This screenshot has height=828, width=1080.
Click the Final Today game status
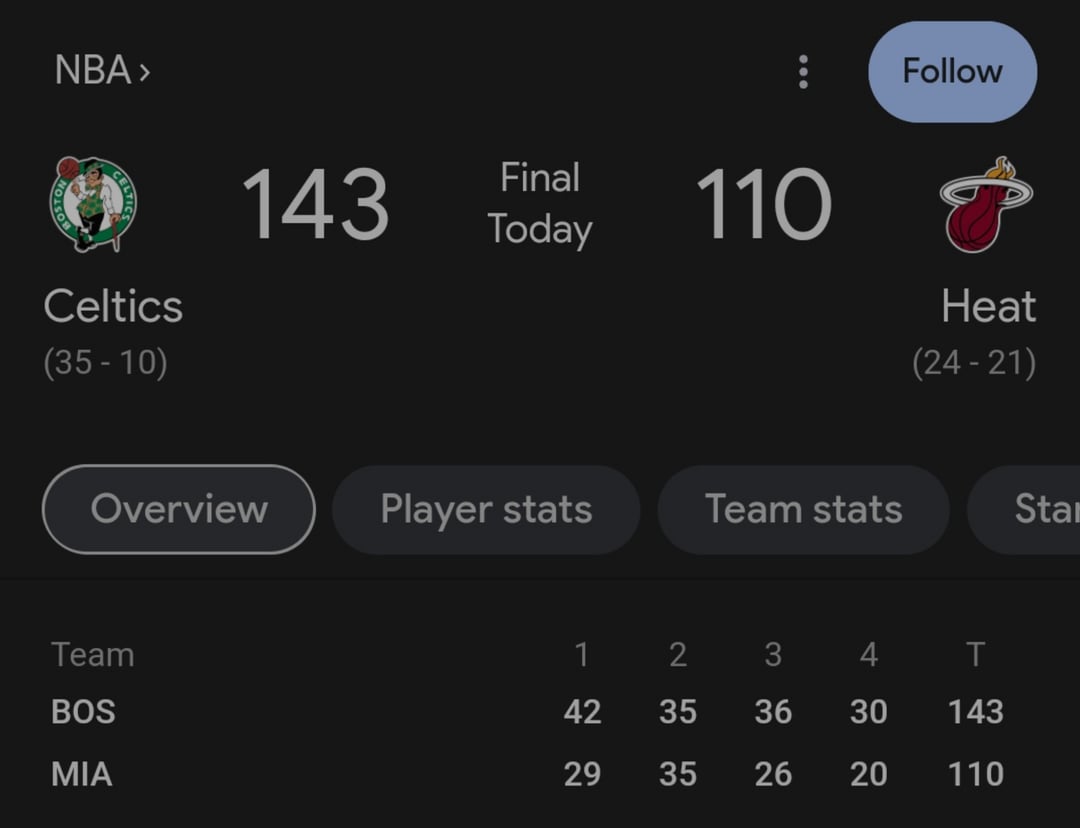point(540,204)
